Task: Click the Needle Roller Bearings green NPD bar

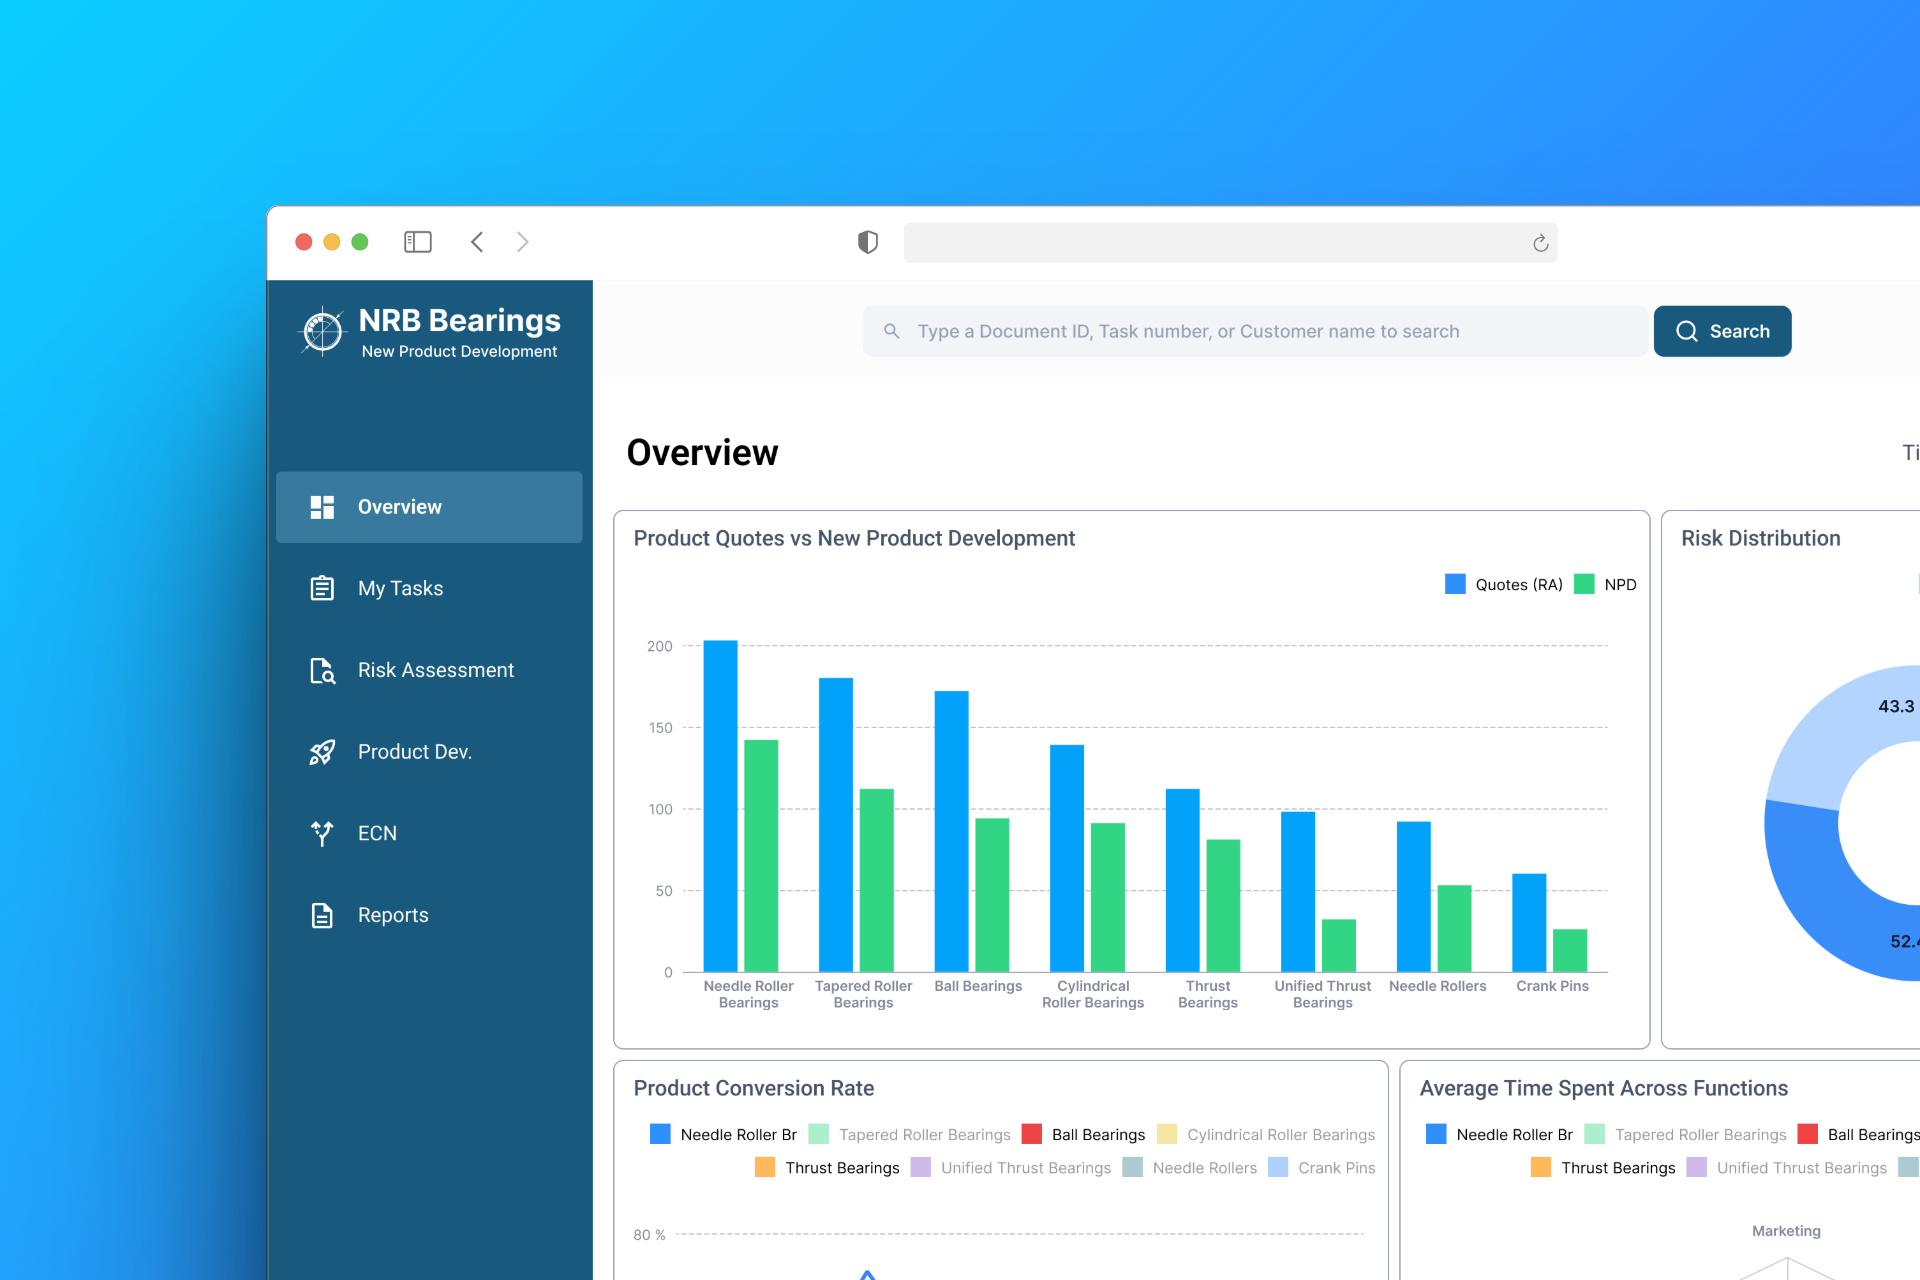Action: pos(761,856)
